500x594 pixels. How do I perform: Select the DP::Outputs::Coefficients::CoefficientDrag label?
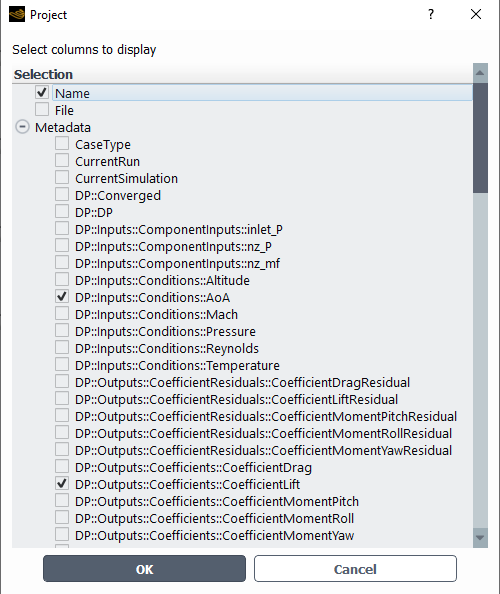coord(194,467)
